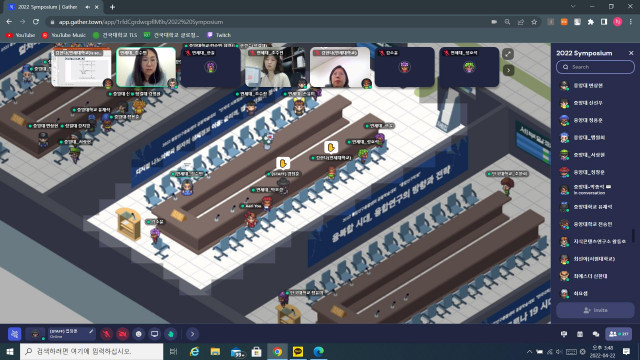Turn on the camera in Gather
The width and height of the screenshot is (640, 360).
[122, 334]
